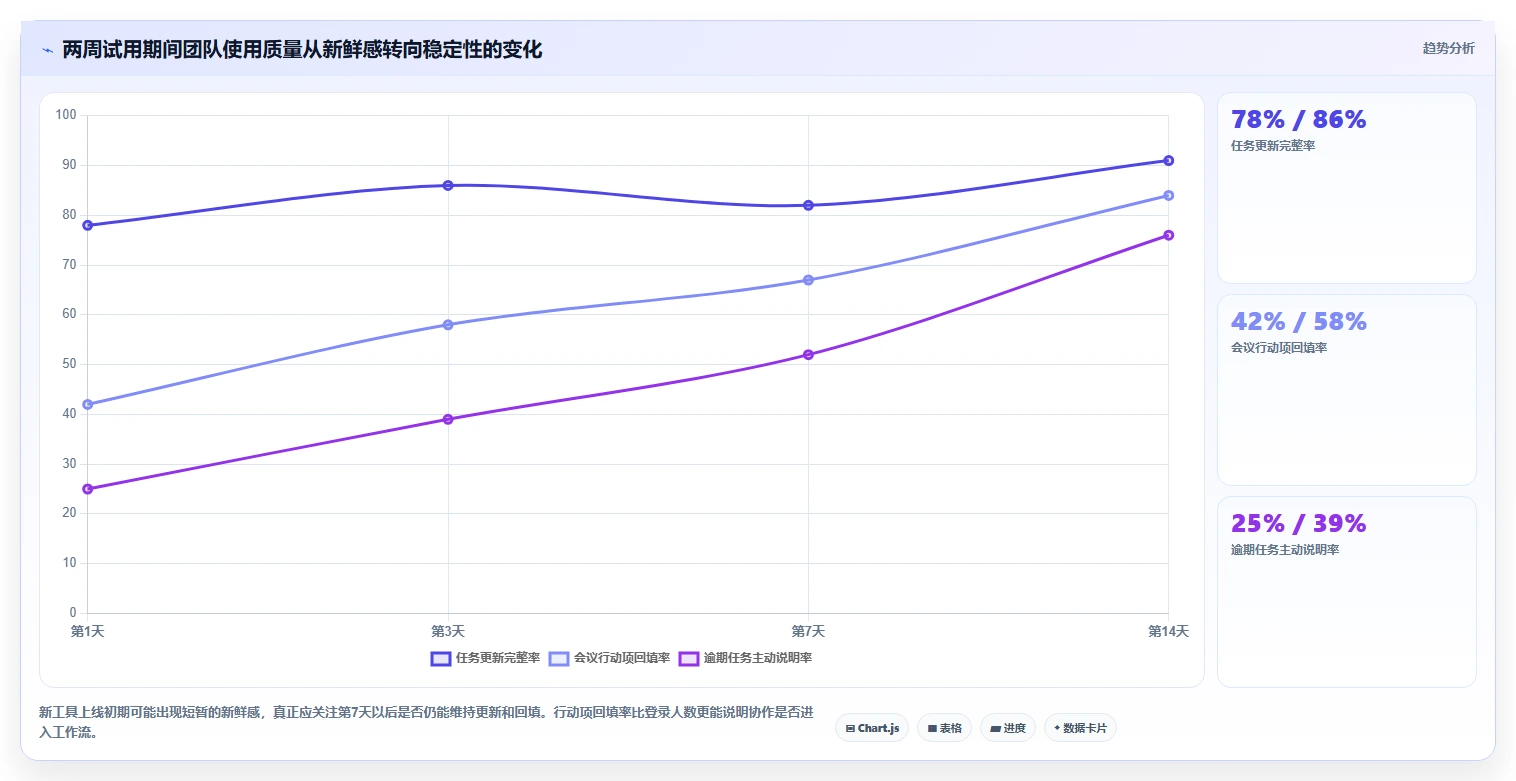The width and height of the screenshot is (1516, 781).
Task: Click the 逾期任务主动说明率 label in the stat card
Action: click(1285, 550)
